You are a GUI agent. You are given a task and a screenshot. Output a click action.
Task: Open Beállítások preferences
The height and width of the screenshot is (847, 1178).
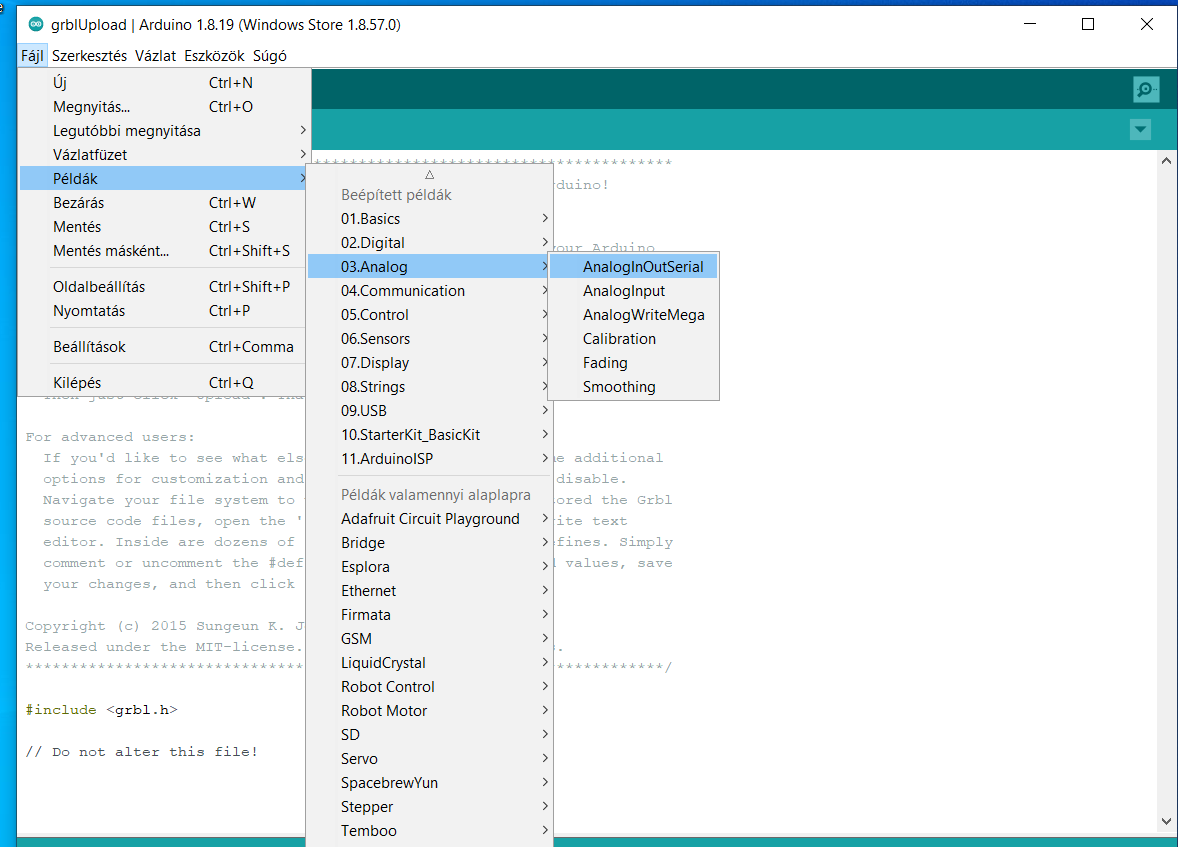(x=162, y=347)
